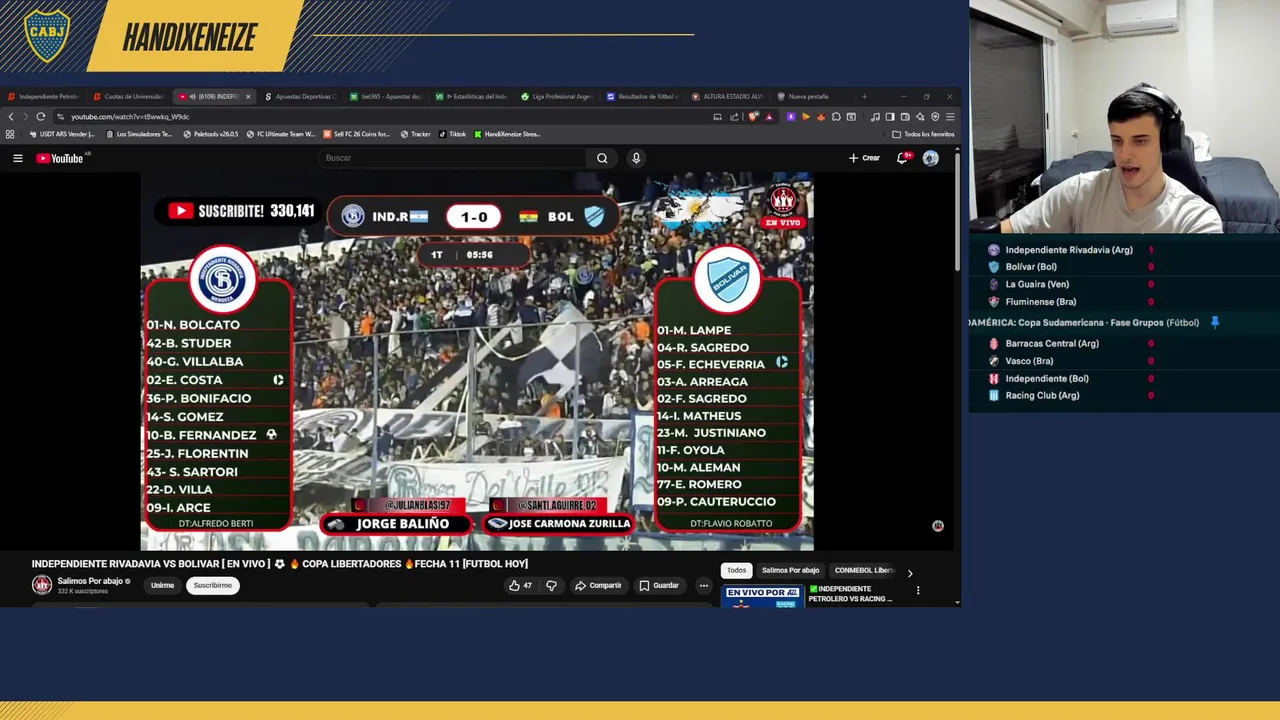Focus the YouTube Buscar search field

[455, 158]
